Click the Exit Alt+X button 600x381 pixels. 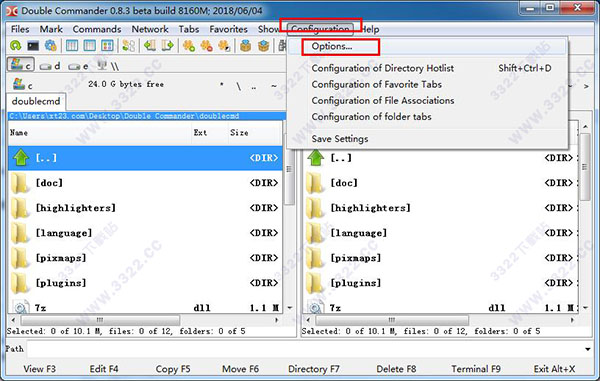554,369
